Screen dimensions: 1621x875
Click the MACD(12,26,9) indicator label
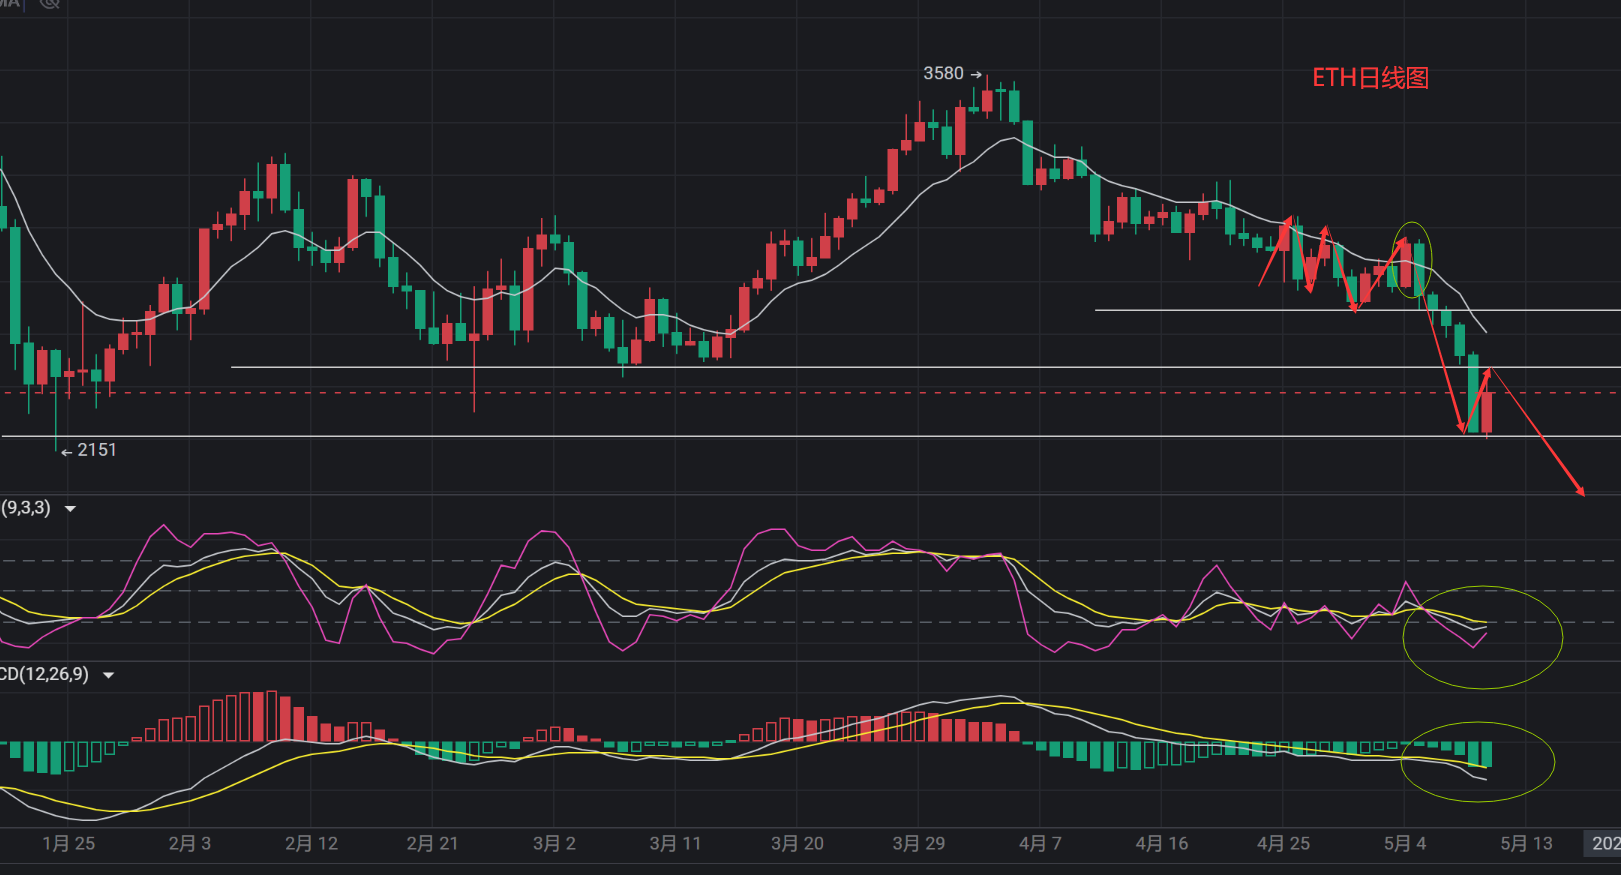pos(45,675)
